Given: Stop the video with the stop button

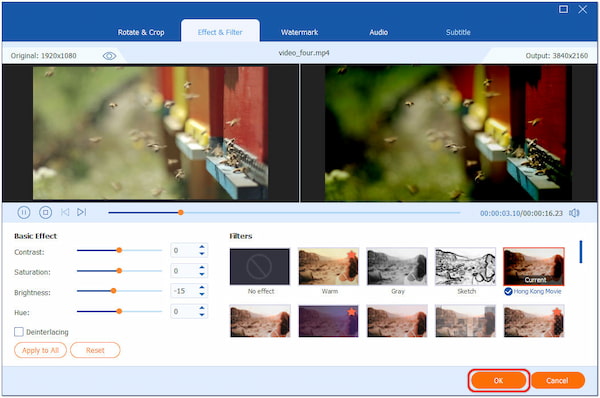Looking at the screenshot, I should click(46, 212).
